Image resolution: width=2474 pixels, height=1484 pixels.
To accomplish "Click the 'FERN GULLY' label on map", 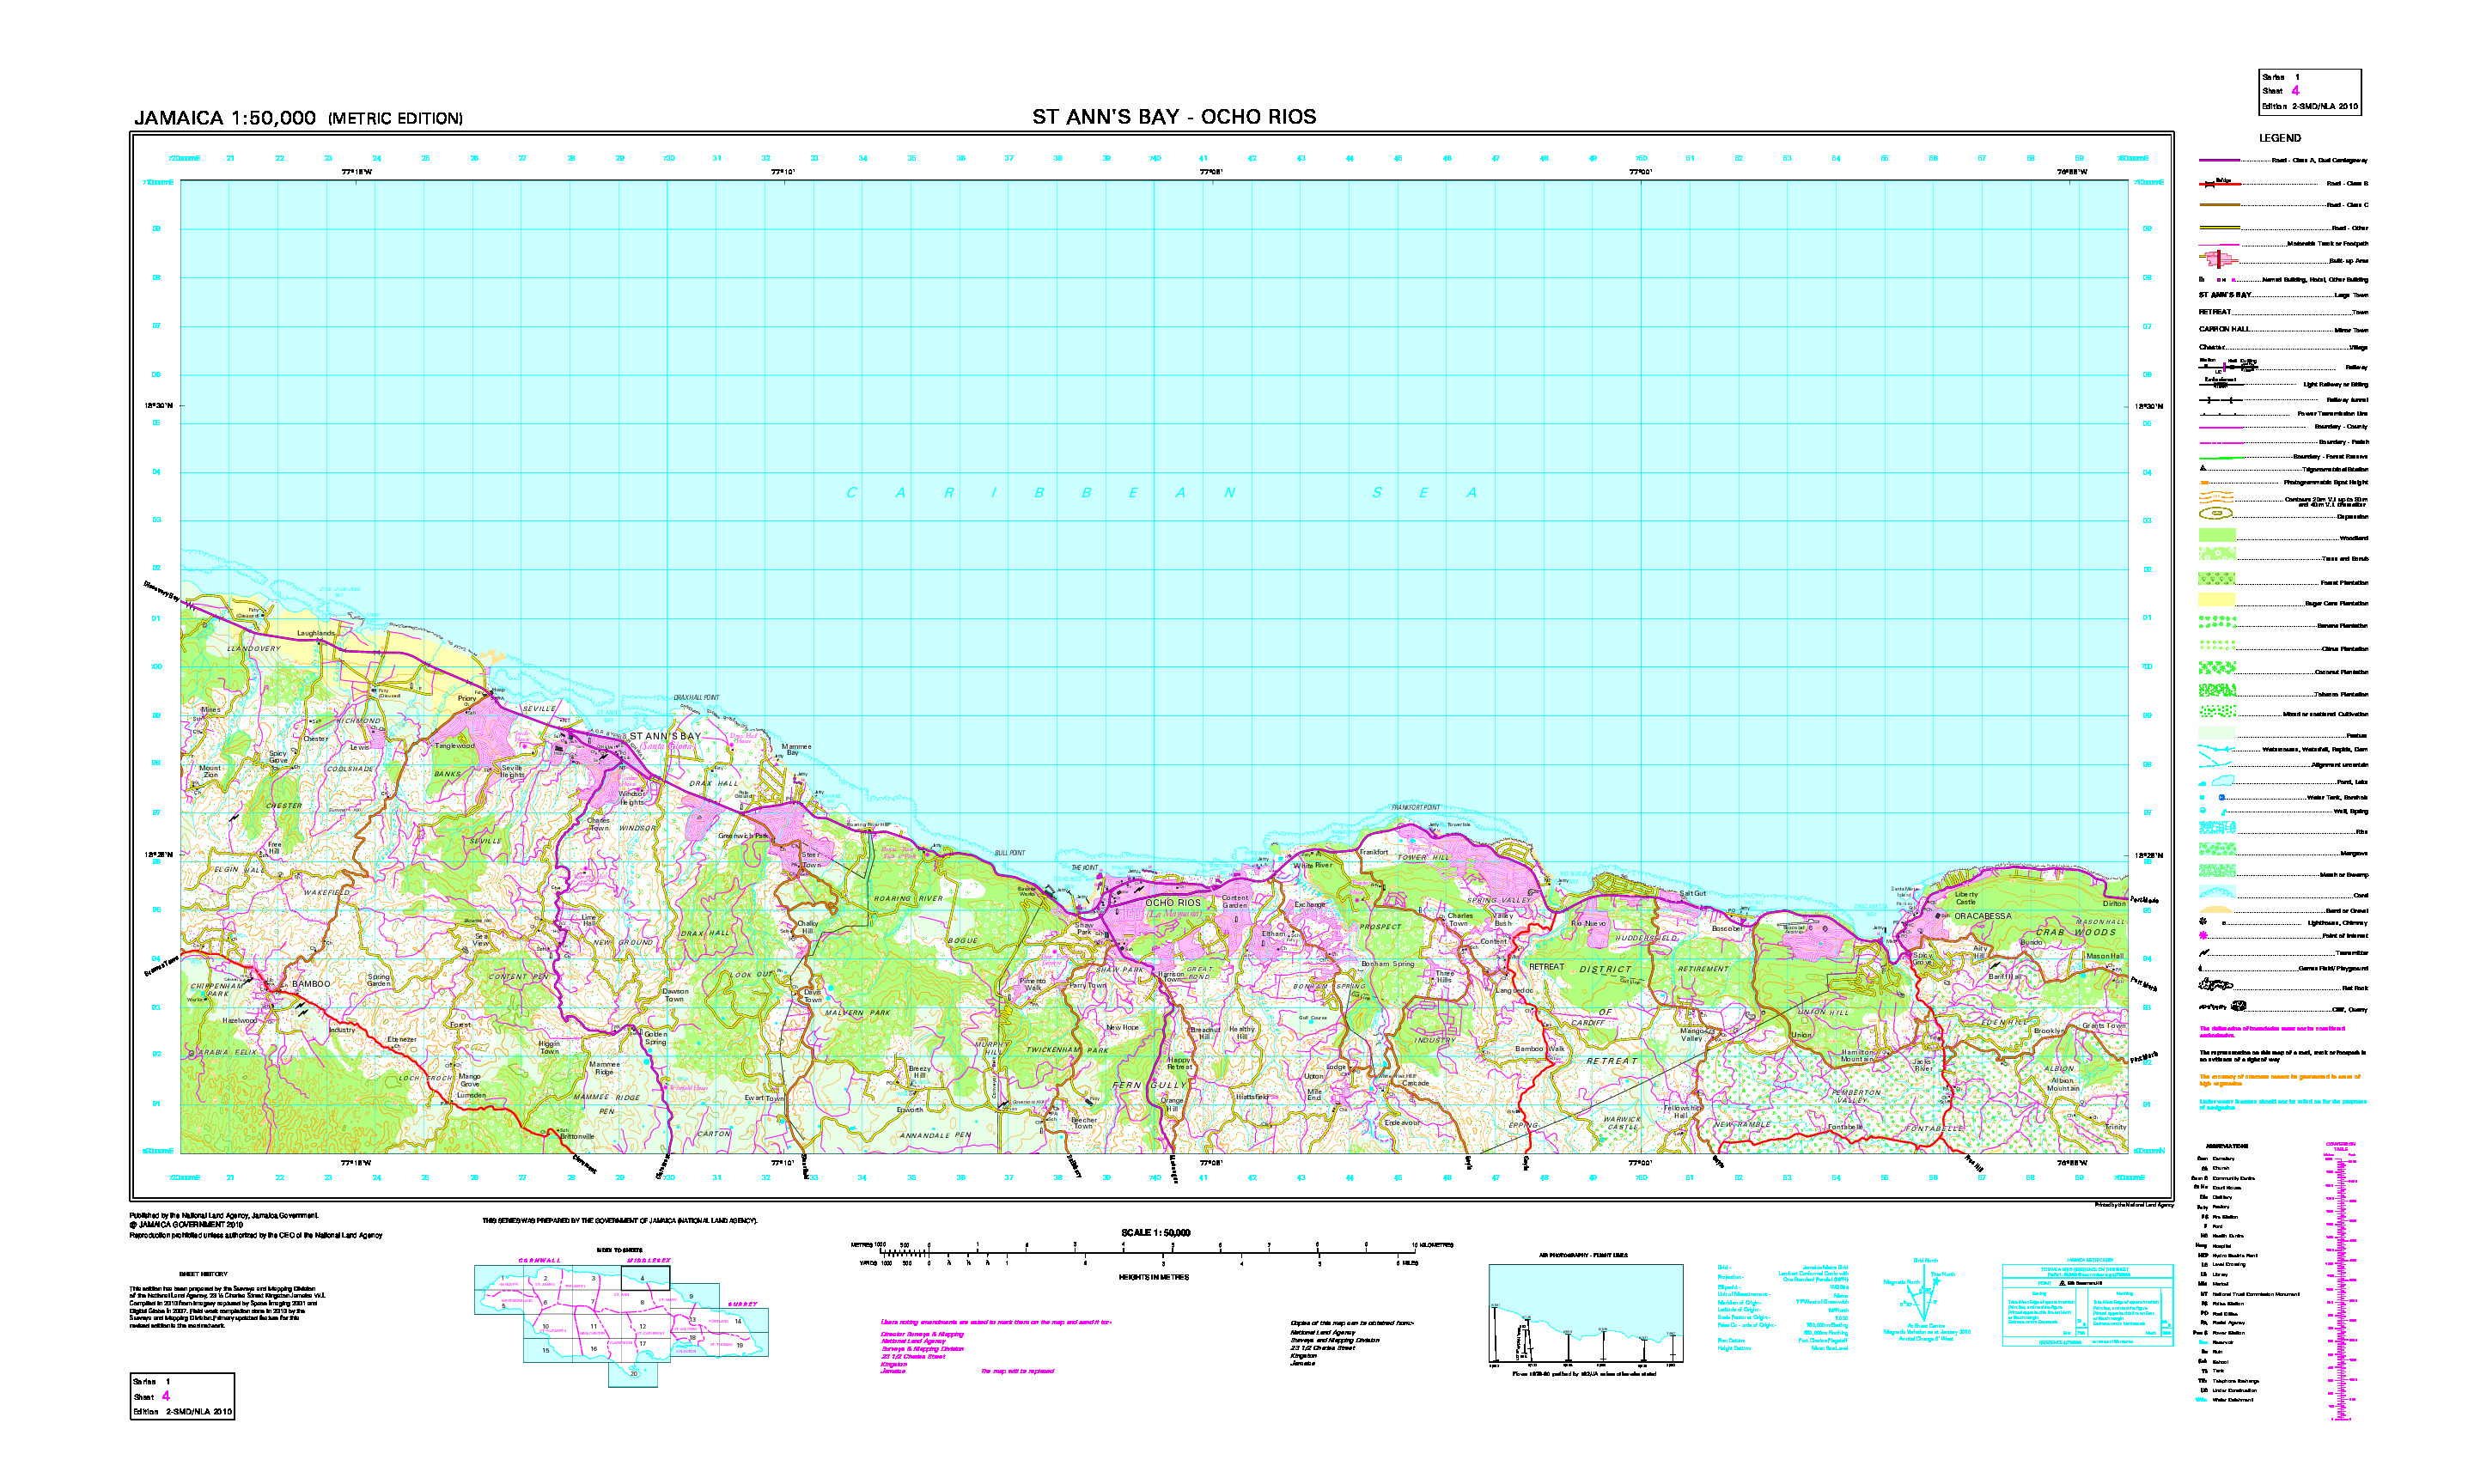I will click(x=1150, y=1085).
